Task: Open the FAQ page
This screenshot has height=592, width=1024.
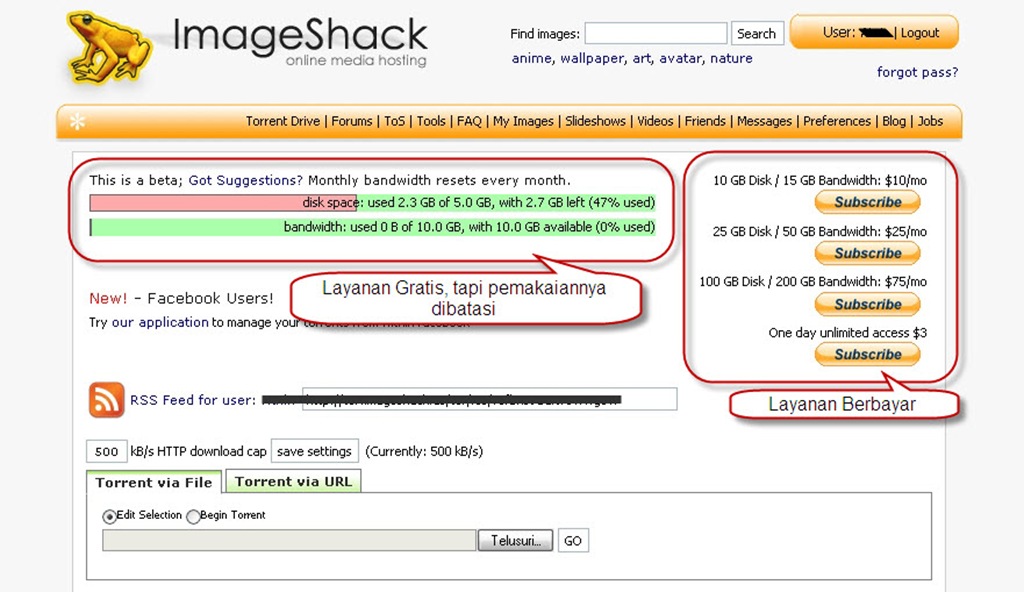Action: 469,121
